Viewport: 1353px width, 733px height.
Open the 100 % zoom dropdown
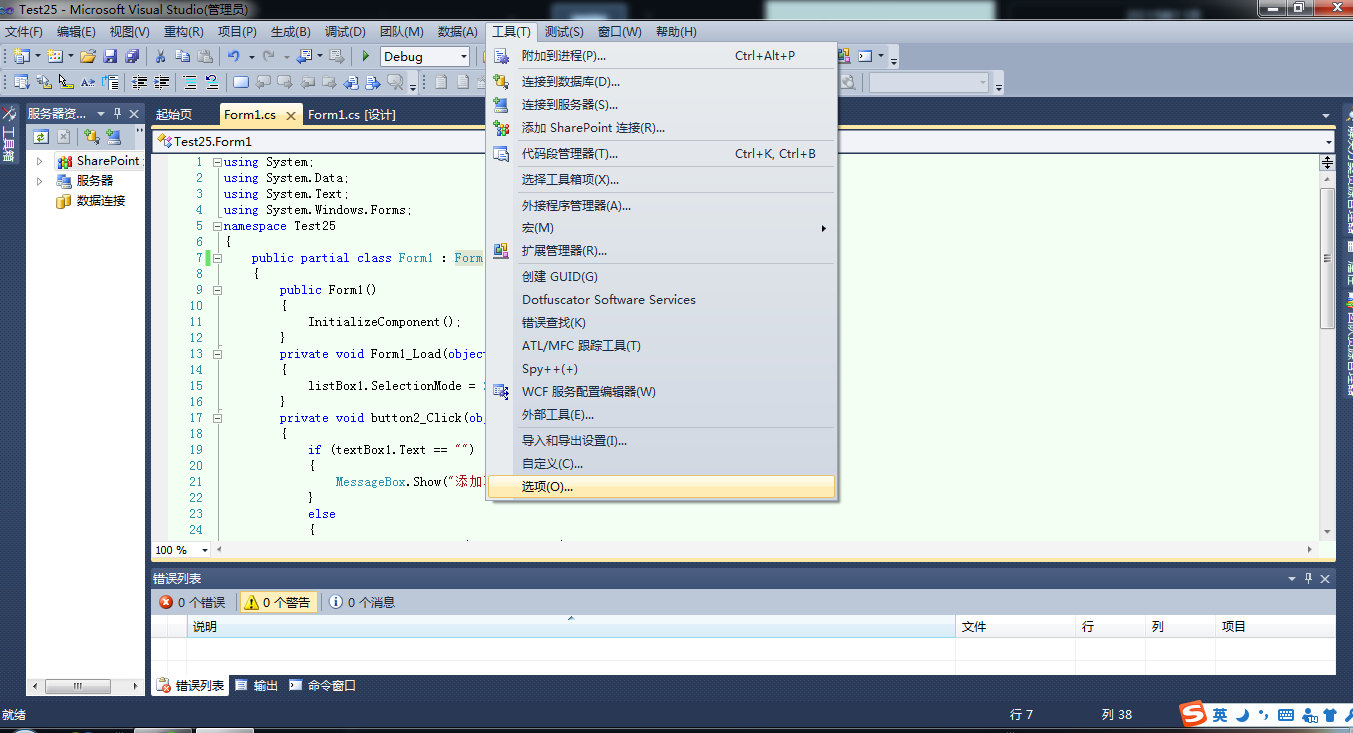(205, 550)
